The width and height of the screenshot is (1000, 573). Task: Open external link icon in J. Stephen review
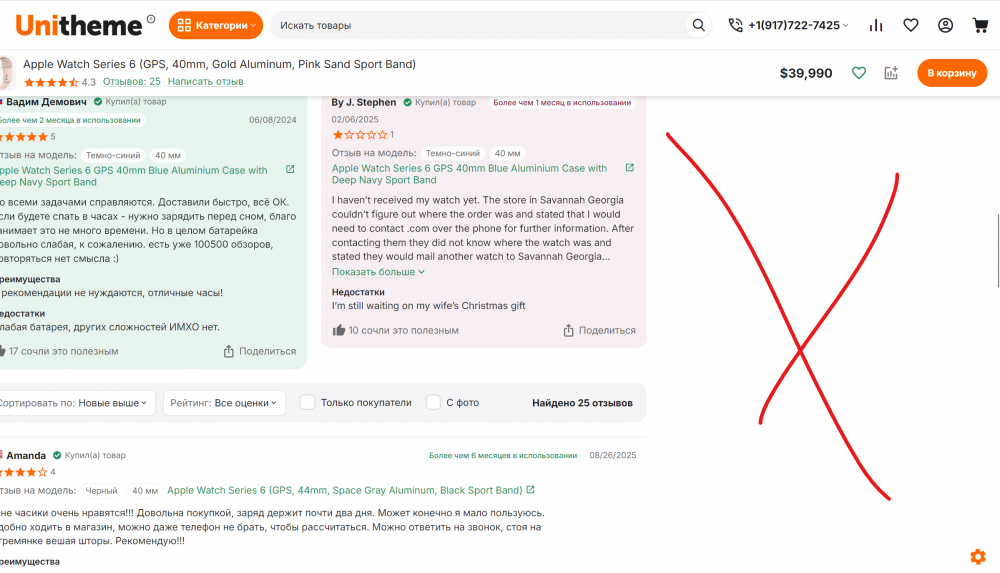coord(629,167)
